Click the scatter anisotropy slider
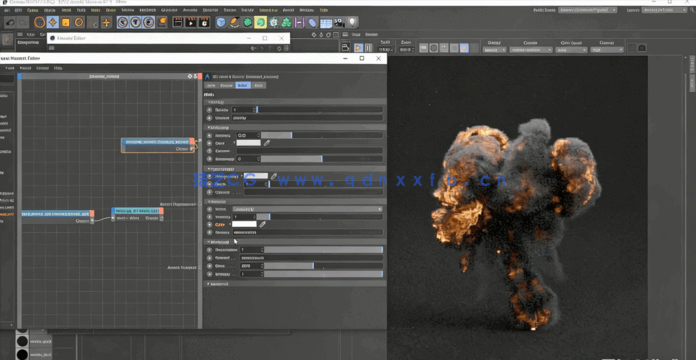The height and width of the screenshot is (360, 696). pyautogui.click(x=322, y=158)
